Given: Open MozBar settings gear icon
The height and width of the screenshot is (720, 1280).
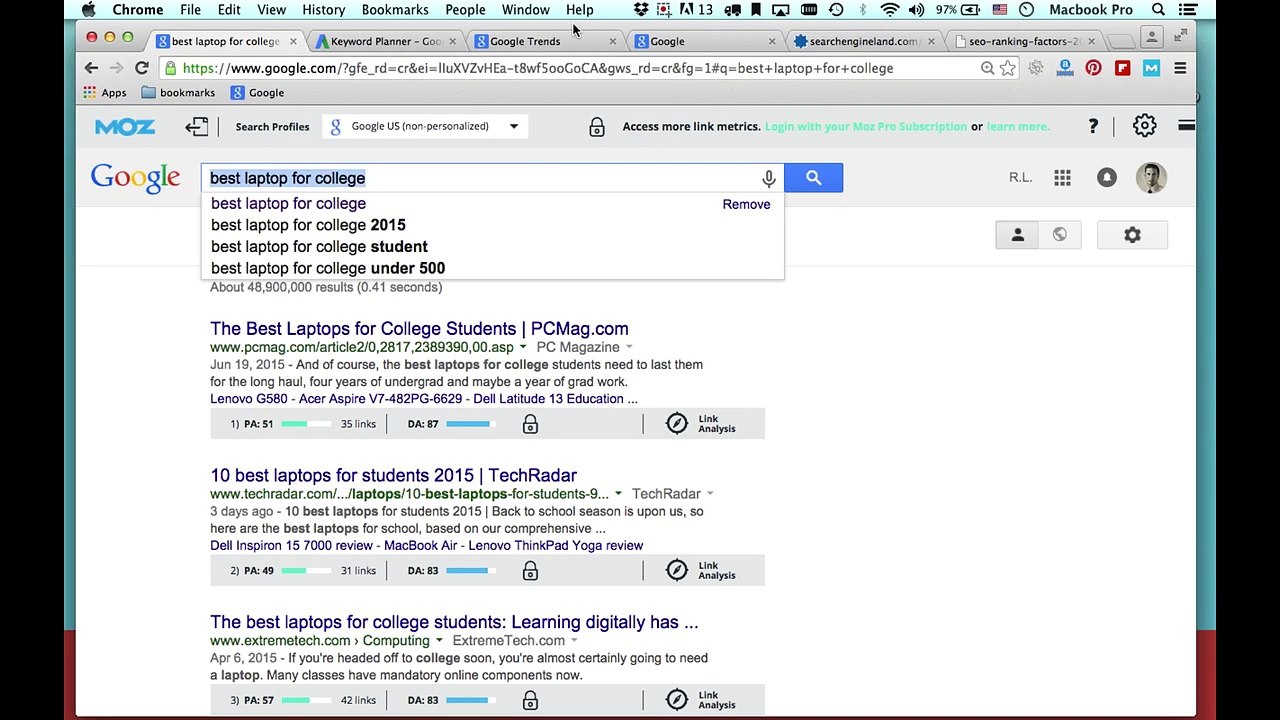Looking at the screenshot, I should [x=1144, y=126].
